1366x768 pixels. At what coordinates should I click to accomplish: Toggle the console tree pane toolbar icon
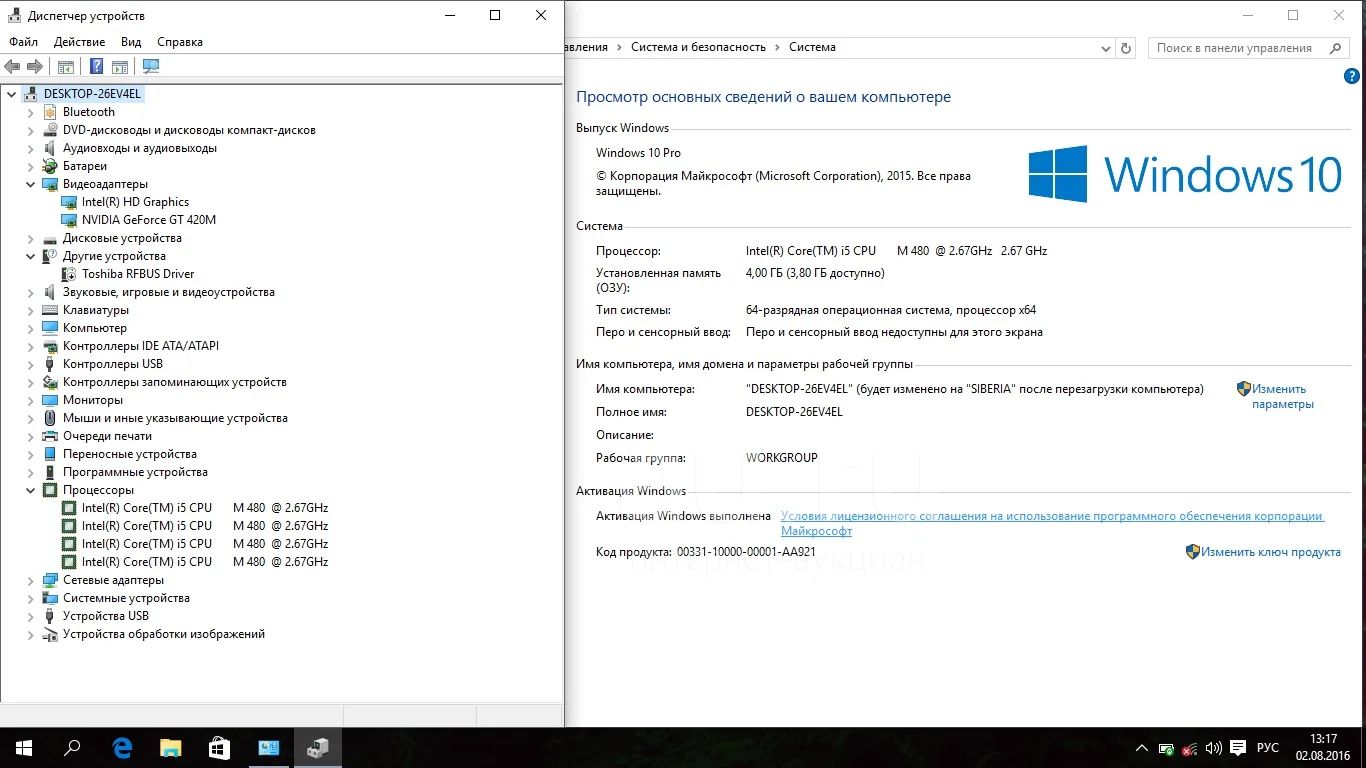pos(66,67)
